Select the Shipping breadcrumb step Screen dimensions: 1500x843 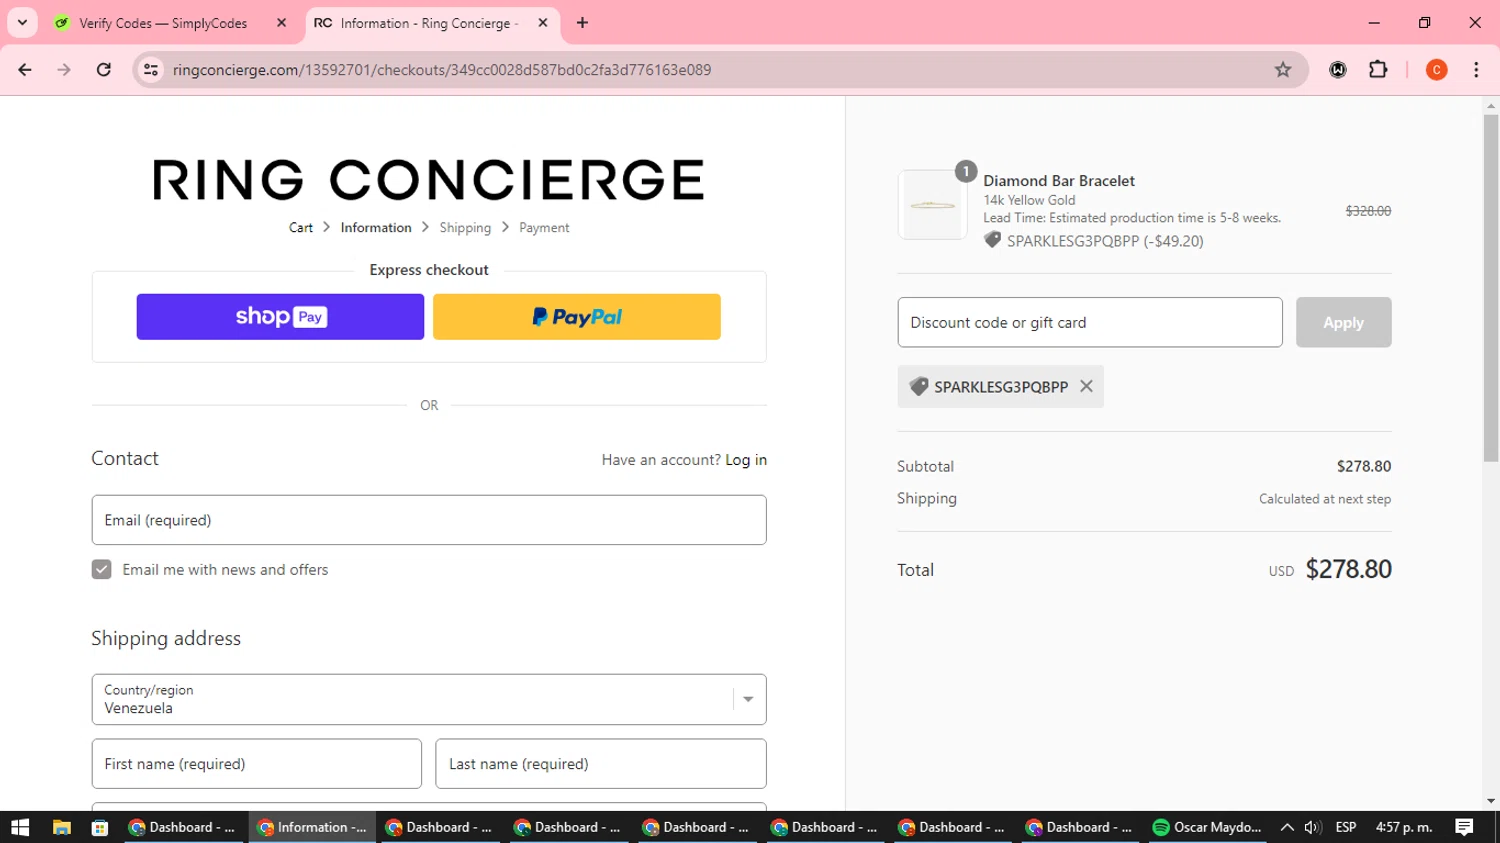[x=465, y=228]
